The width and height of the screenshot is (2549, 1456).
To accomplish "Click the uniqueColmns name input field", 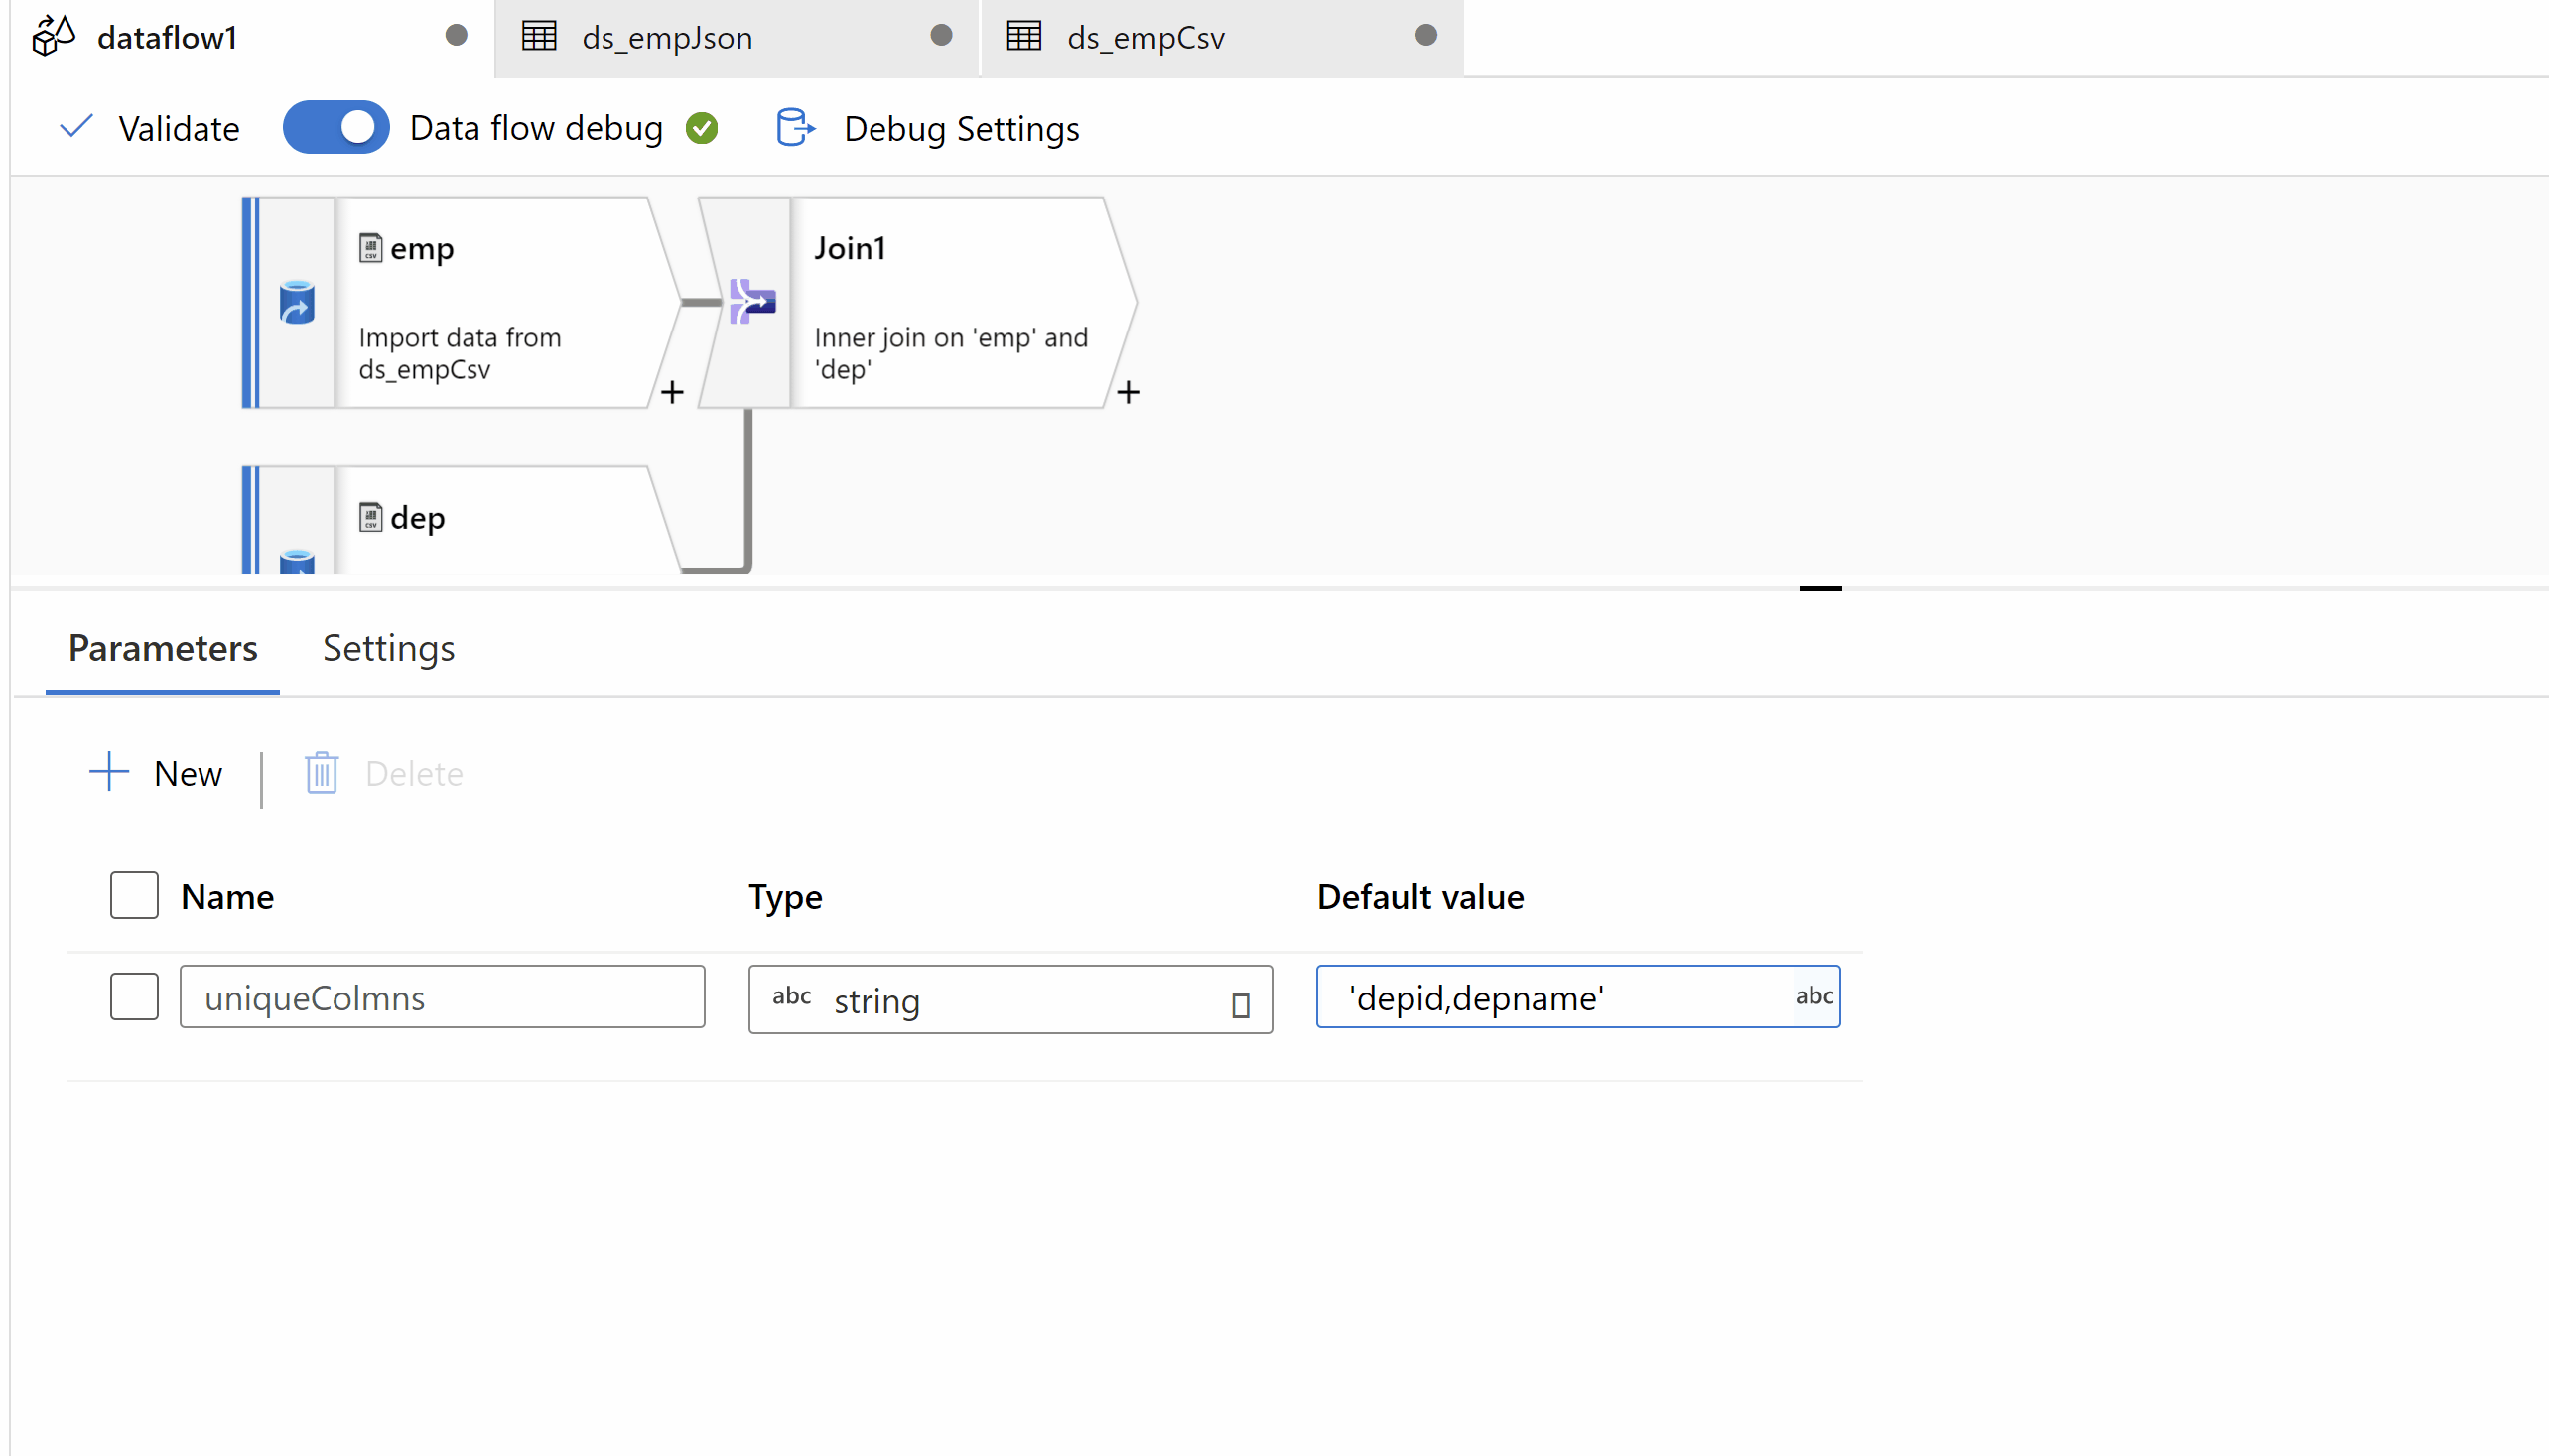I will pyautogui.click(x=443, y=995).
